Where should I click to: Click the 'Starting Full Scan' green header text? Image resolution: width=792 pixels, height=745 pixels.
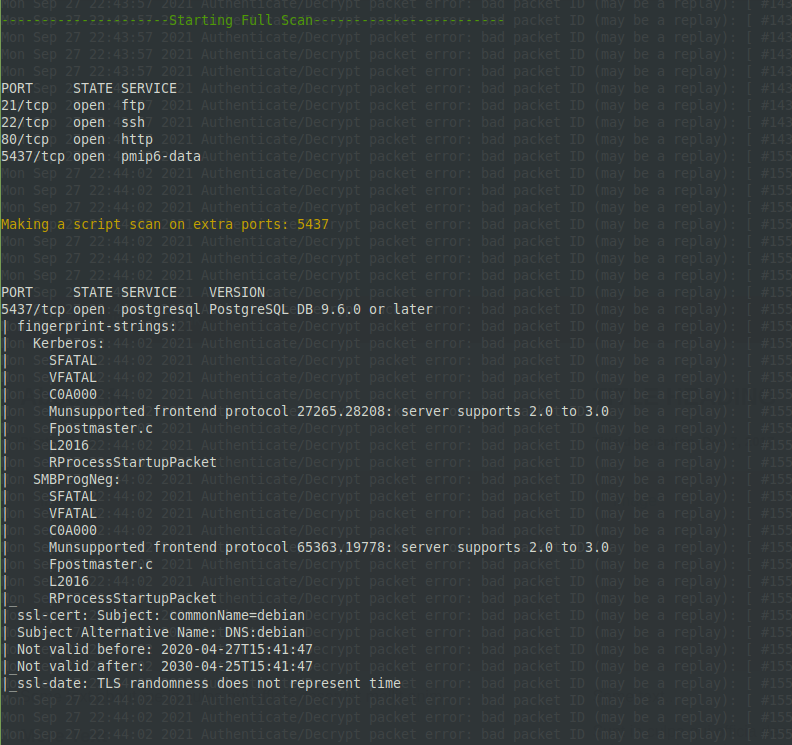[x=241, y=21]
